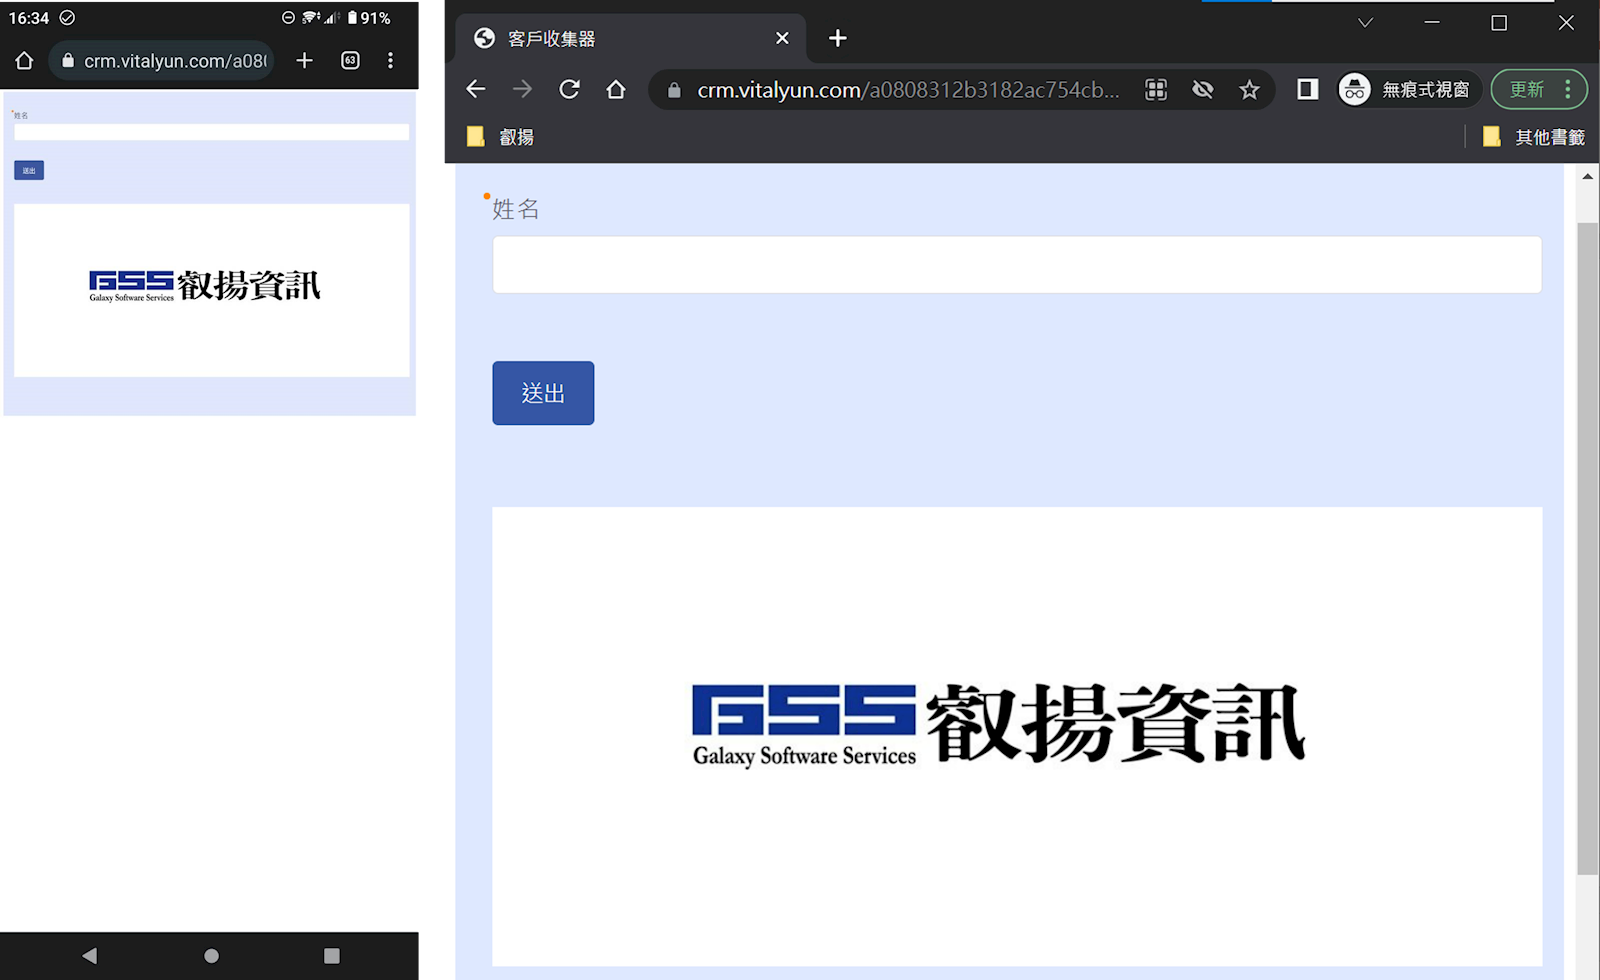Click the 送出 submit button on desktop page
This screenshot has height=980, width=1600.
point(543,393)
